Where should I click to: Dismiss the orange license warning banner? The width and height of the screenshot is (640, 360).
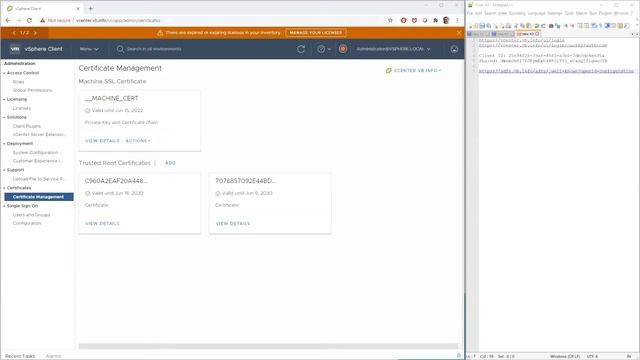[459, 33]
